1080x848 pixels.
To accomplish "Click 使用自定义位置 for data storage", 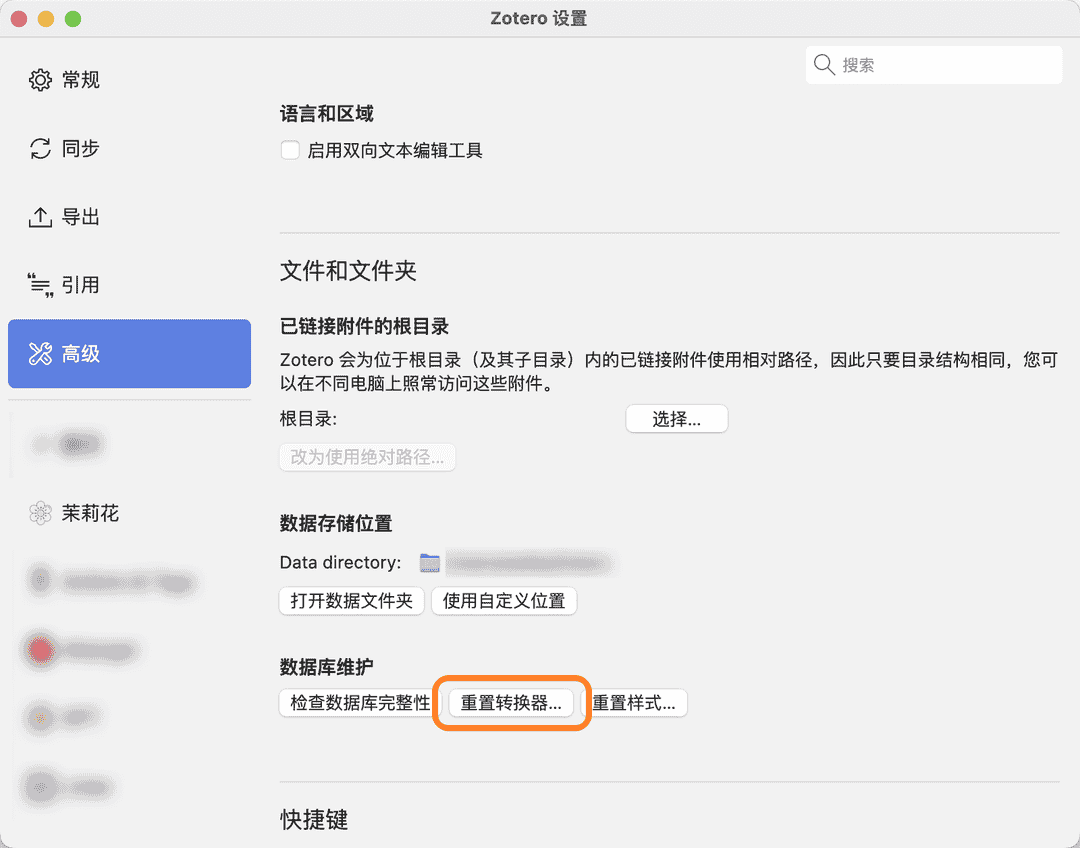I will [x=504, y=601].
